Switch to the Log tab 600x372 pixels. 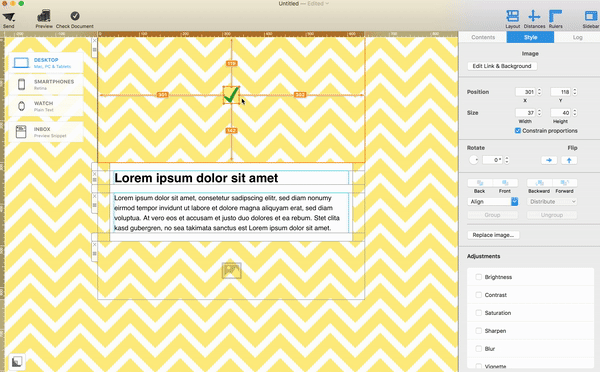pos(577,37)
